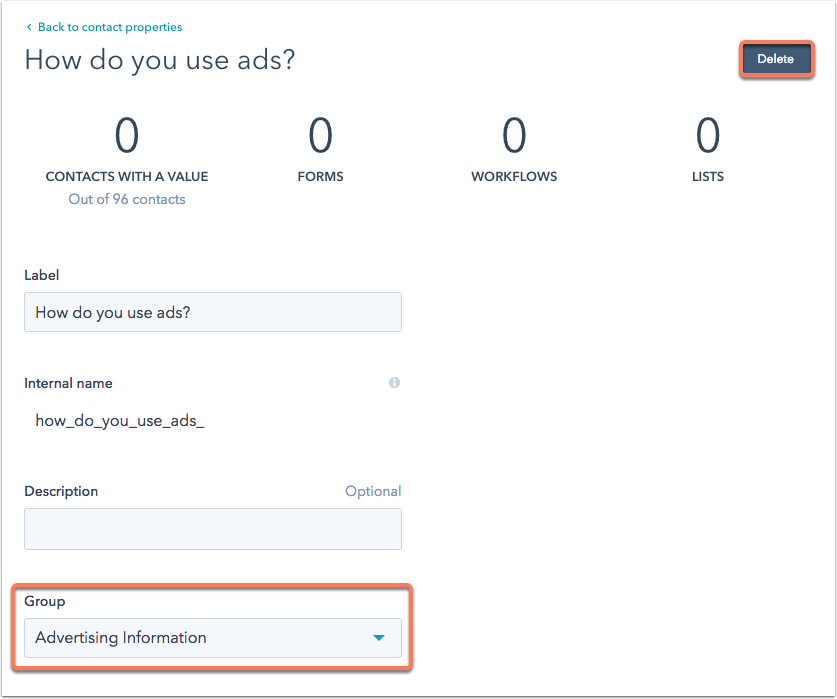Click the 'Label' field caption
Image resolution: width=837 pixels, height=699 pixels.
(x=42, y=275)
